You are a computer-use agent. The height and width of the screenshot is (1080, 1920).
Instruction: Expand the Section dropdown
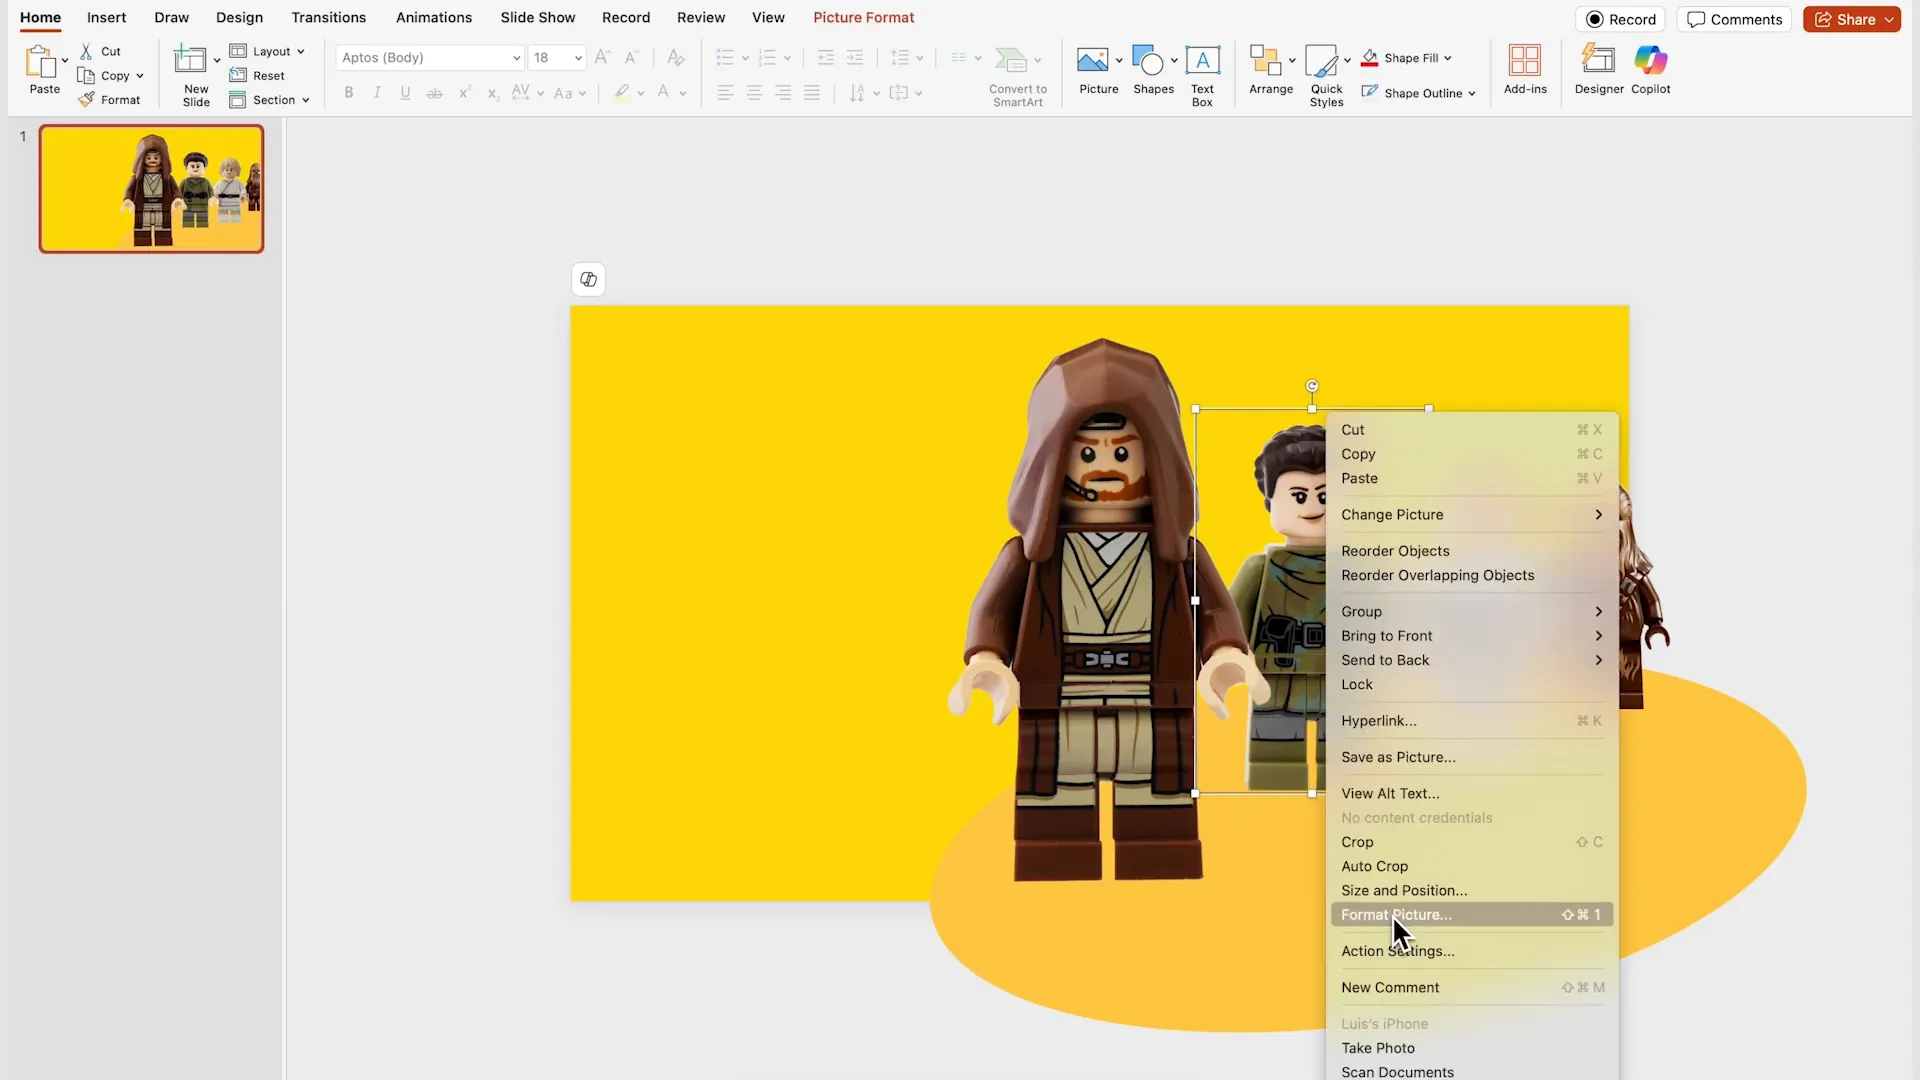(305, 100)
